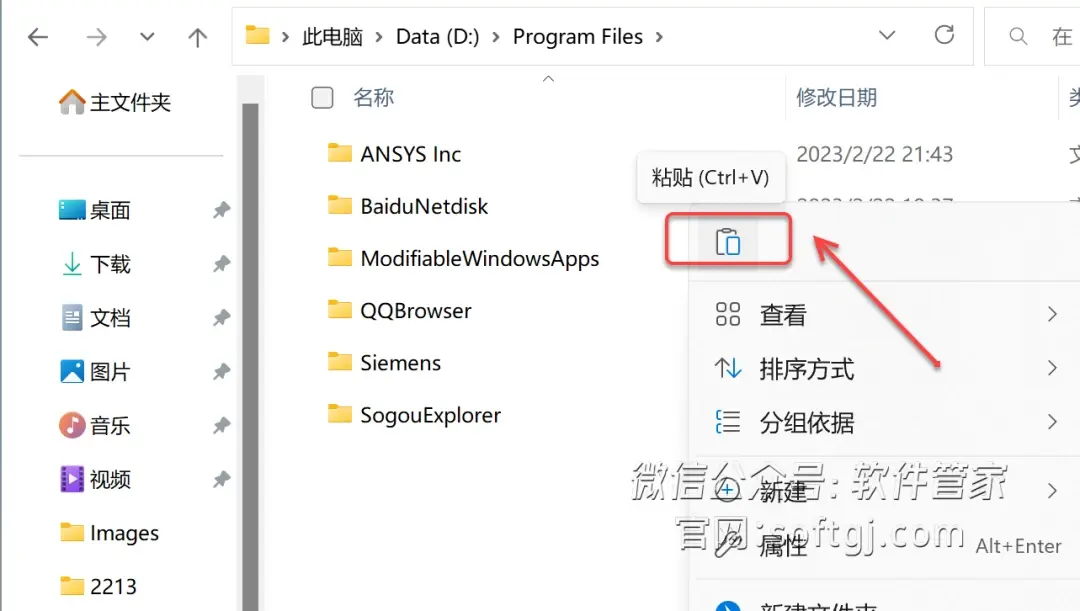Navigate forward with the right arrow
Screen dimensions: 1080x611
click(x=96, y=37)
